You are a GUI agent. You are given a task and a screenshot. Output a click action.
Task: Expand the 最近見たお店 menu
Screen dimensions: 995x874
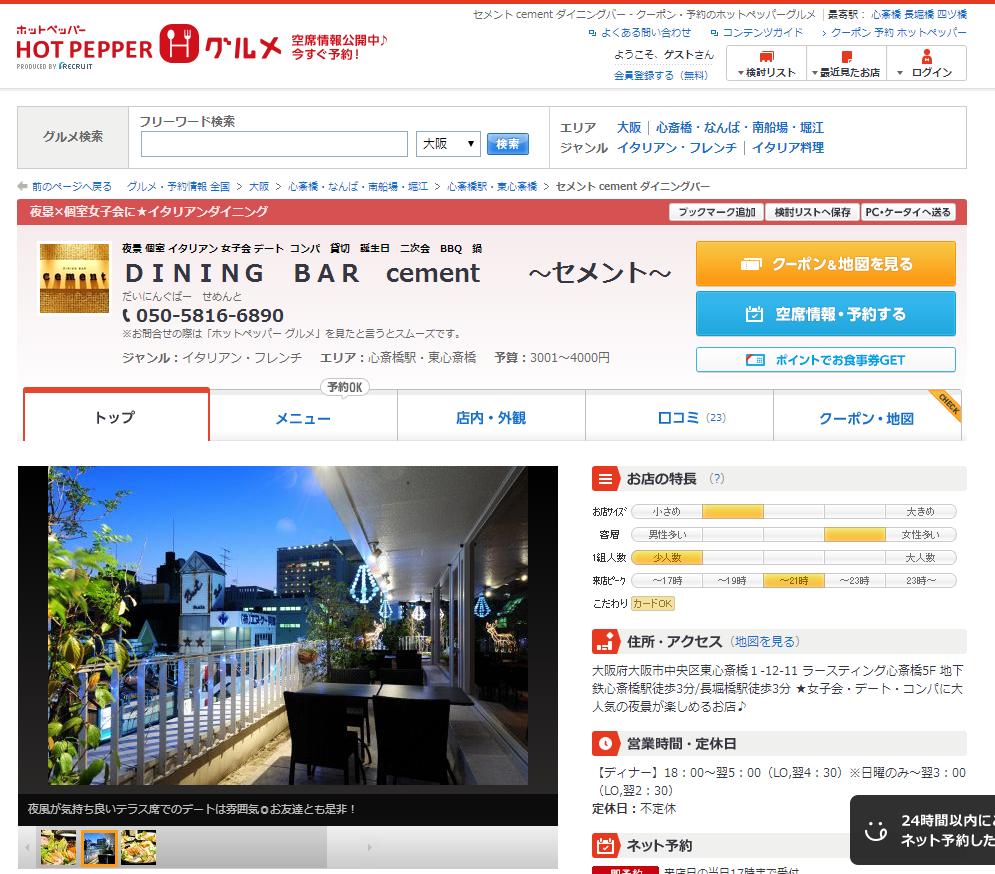coord(844,63)
